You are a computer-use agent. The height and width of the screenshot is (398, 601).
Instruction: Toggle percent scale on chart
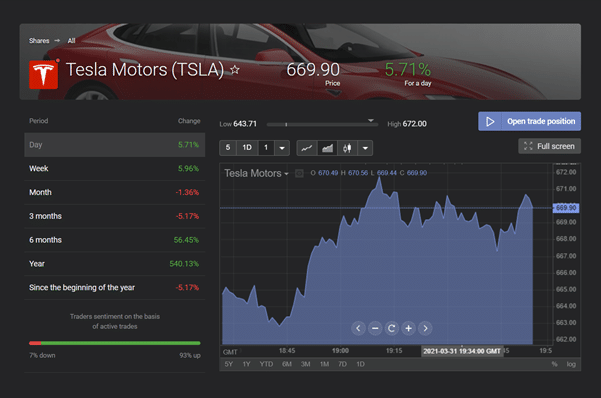[554, 364]
